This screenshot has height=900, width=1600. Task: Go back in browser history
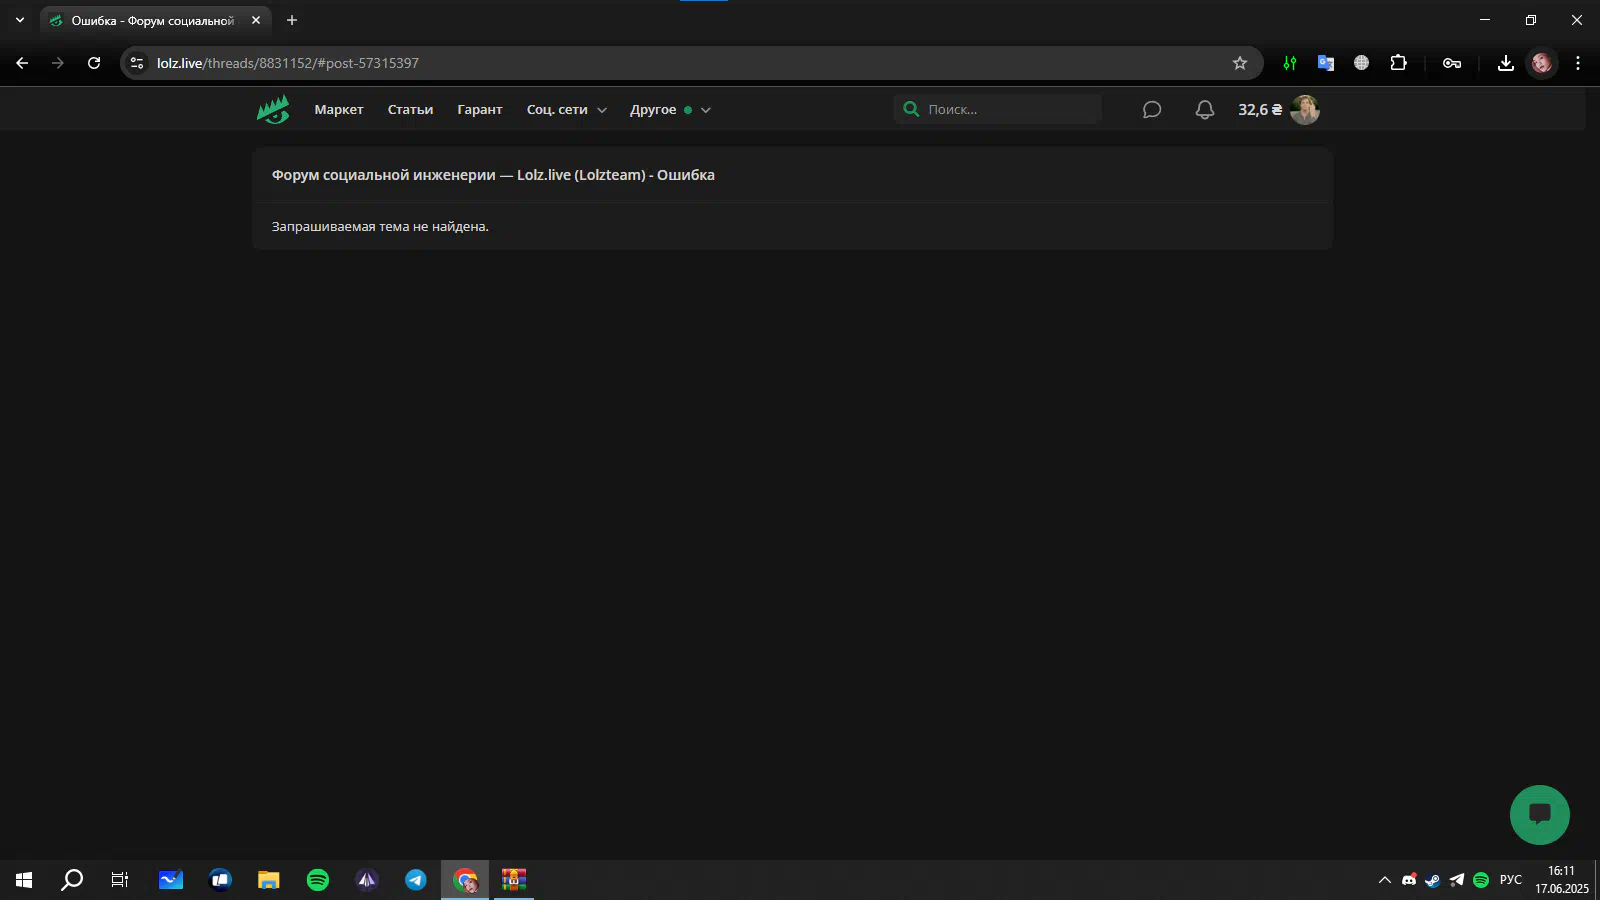[x=22, y=63]
